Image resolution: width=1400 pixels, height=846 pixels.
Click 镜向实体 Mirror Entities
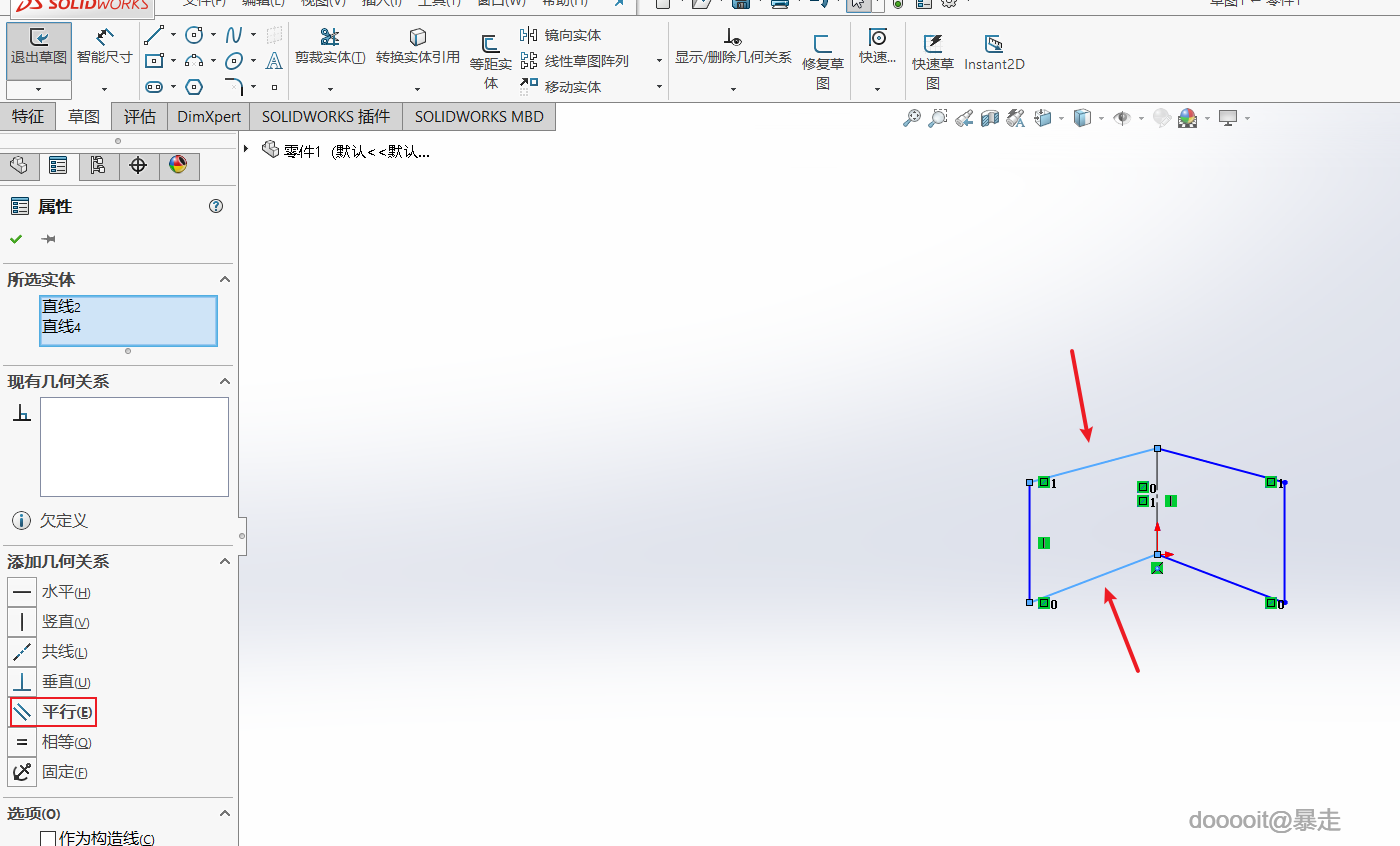561,35
